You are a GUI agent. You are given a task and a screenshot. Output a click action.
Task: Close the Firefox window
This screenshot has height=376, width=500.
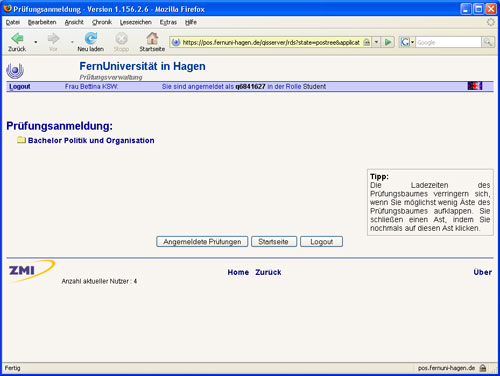pos(491,9)
